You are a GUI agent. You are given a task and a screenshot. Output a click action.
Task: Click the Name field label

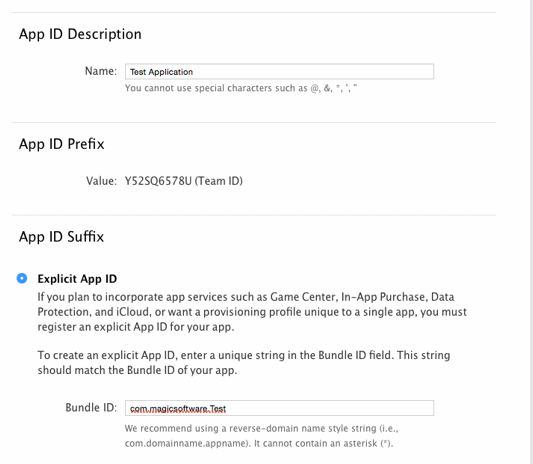pyautogui.click(x=101, y=71)
